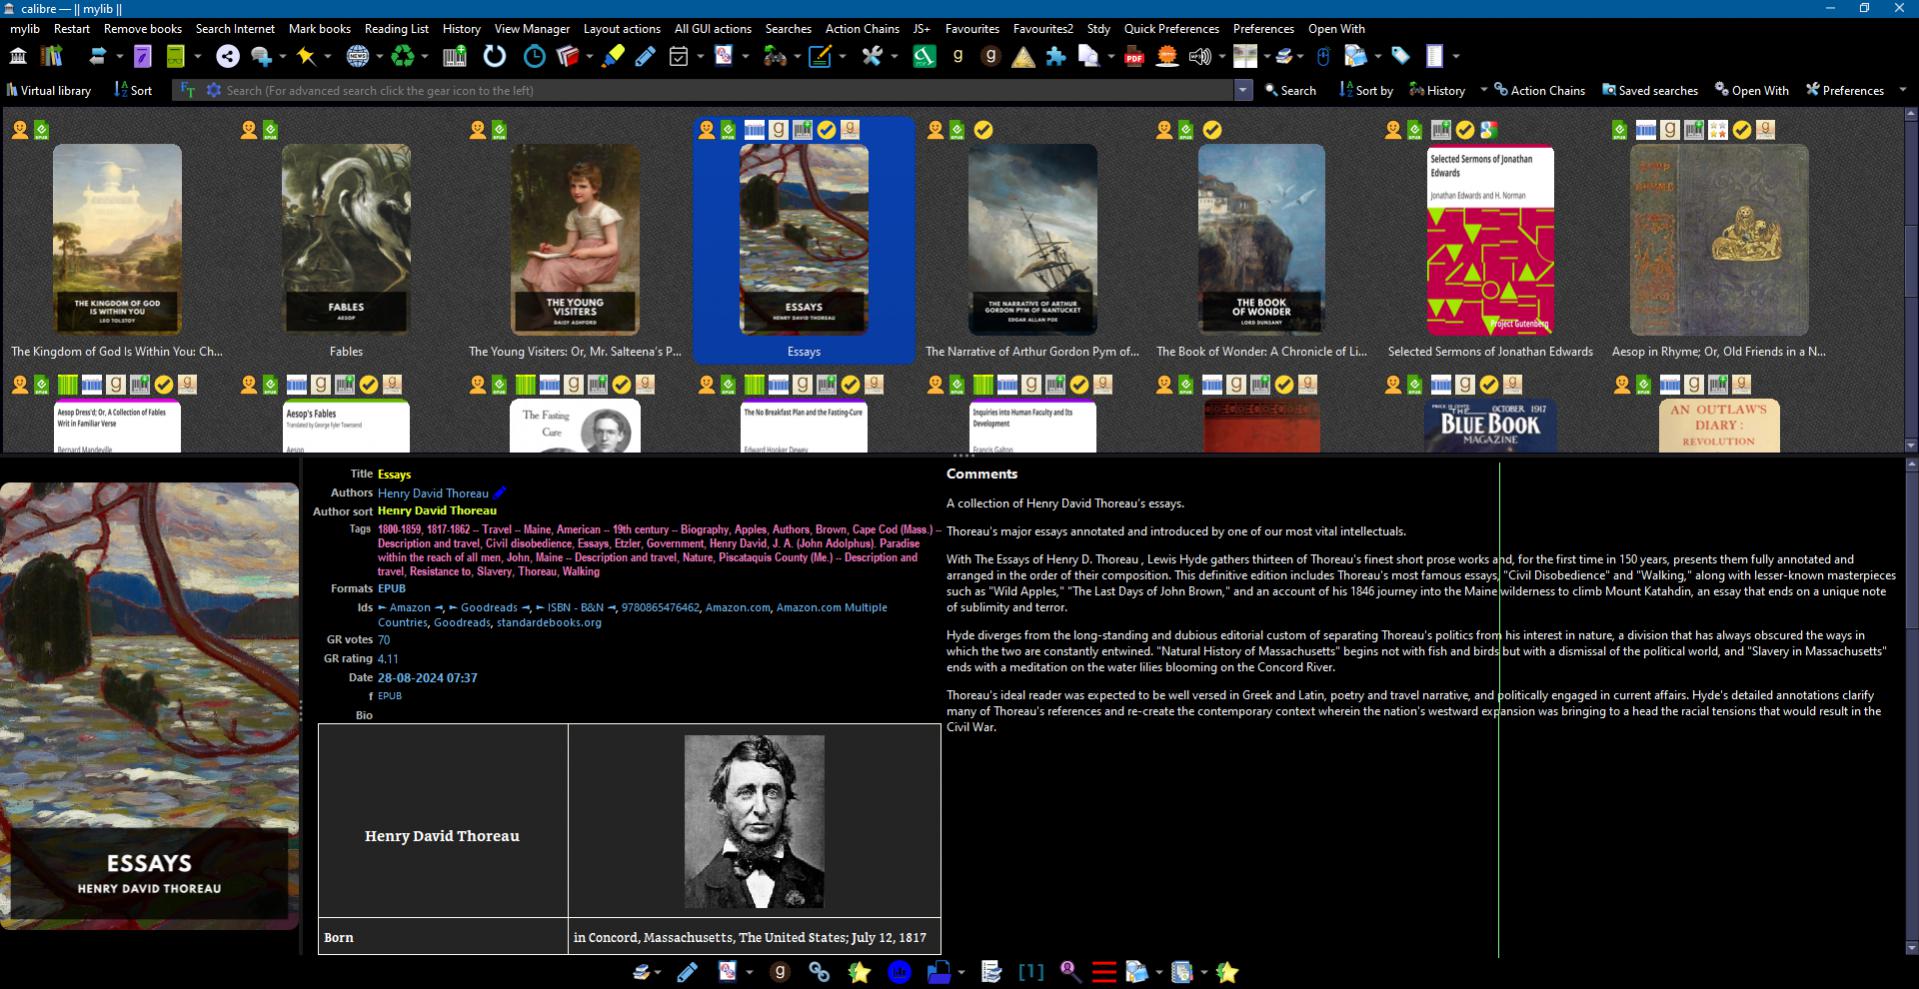Image resolution: width=1919 pixels, height=989 pixels.
Task: Click the yellow checkmark badge above Essays cover
Action: click(x=826, y=129)
